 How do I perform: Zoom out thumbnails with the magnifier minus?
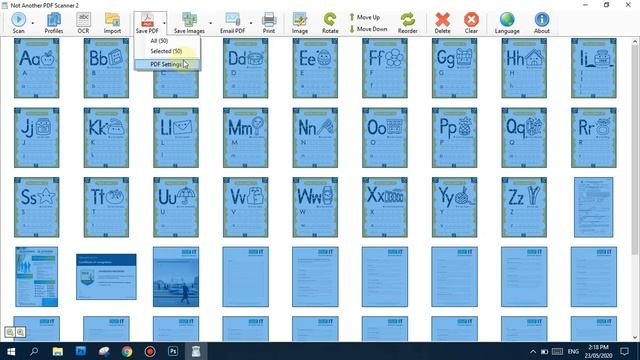[10, 332]
